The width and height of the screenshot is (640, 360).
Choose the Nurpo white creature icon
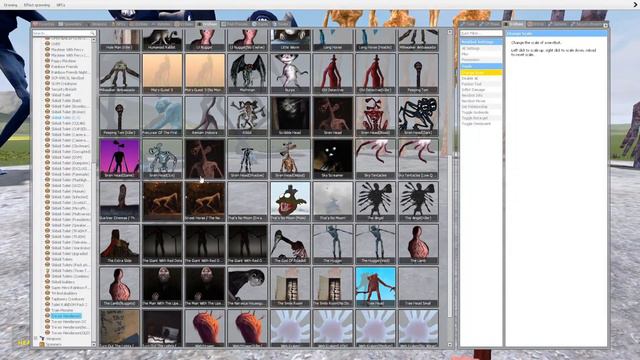(x=290, y=73)
